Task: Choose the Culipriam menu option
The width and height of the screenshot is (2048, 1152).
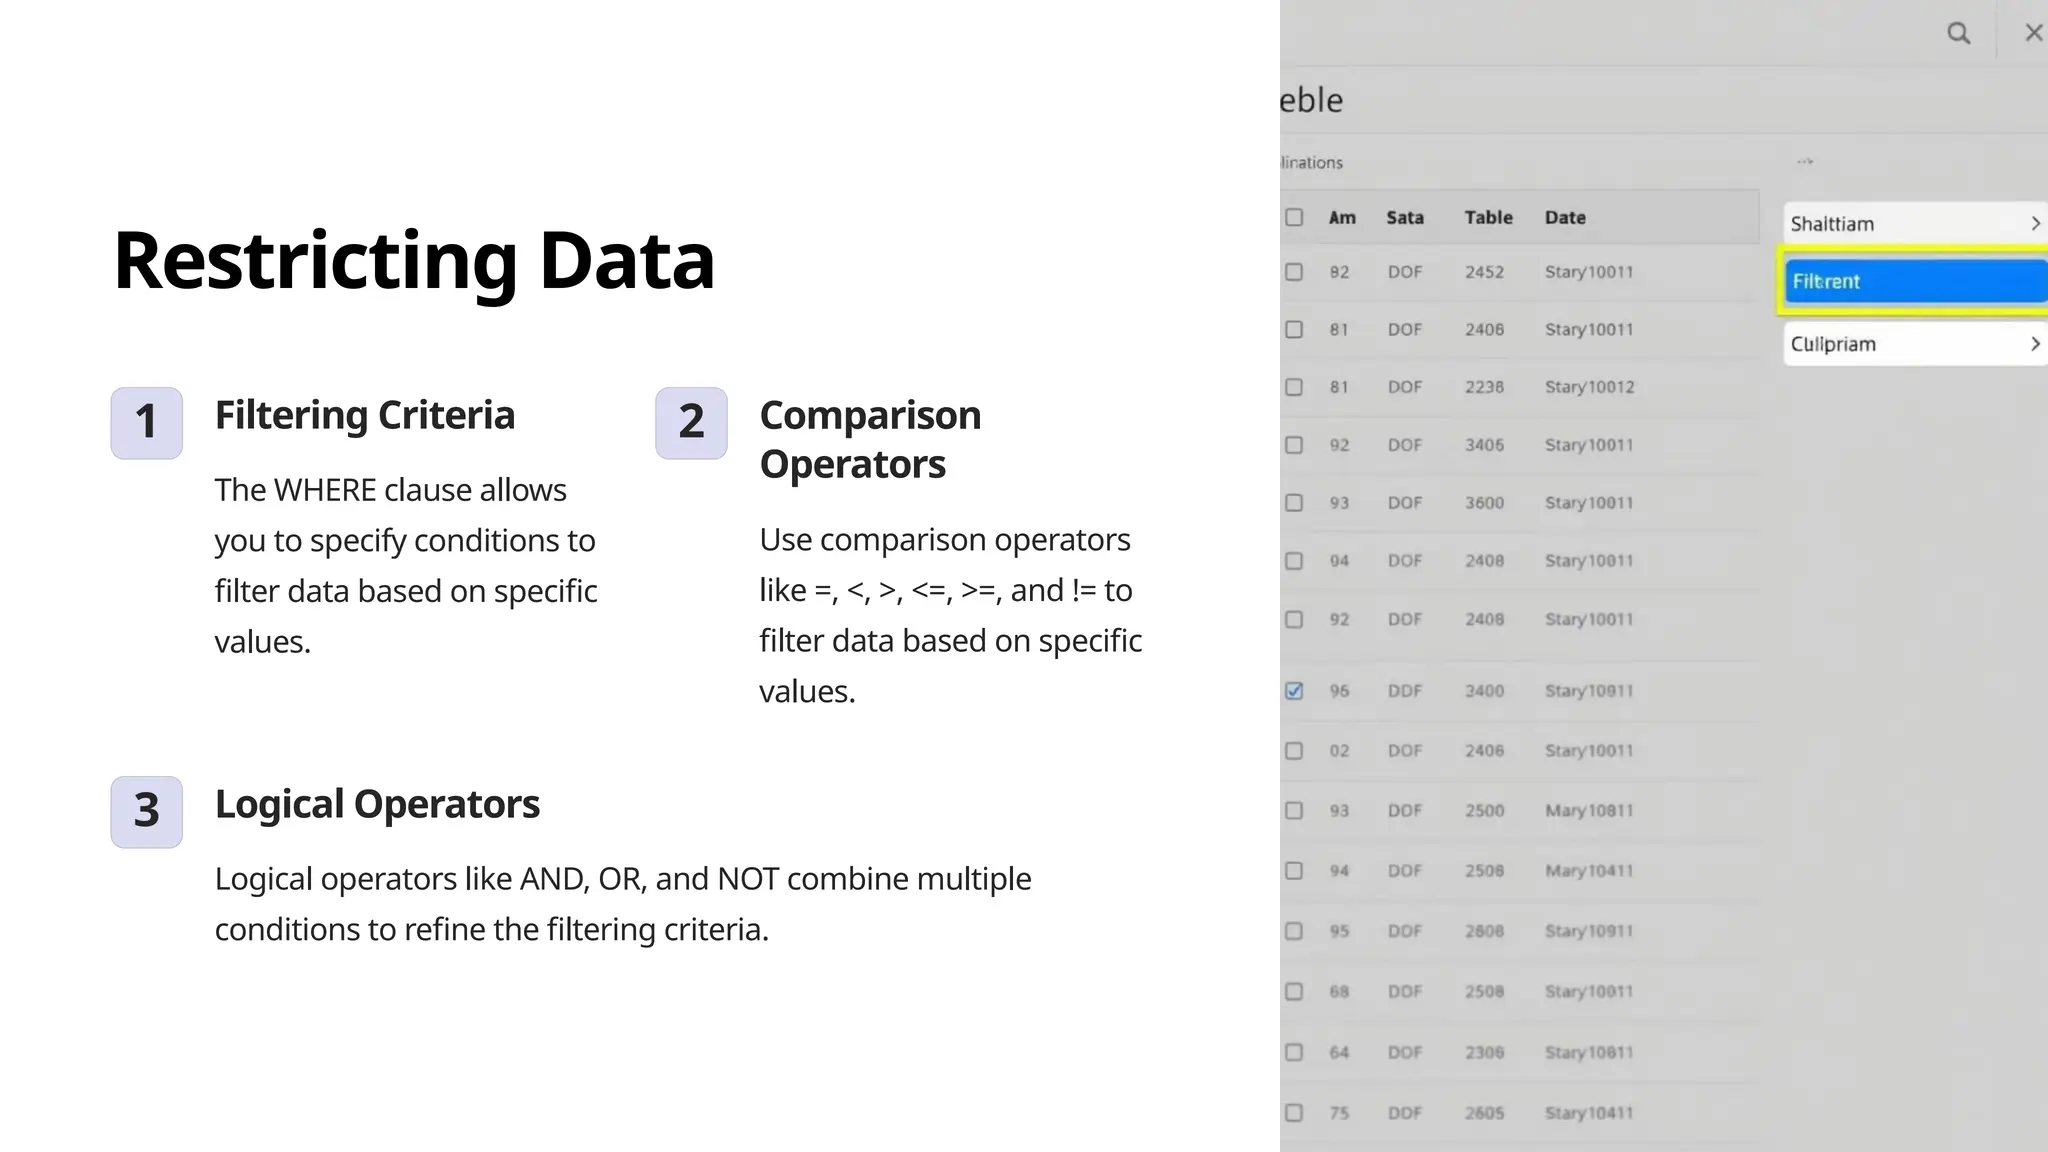Action: coord(1880,344)
